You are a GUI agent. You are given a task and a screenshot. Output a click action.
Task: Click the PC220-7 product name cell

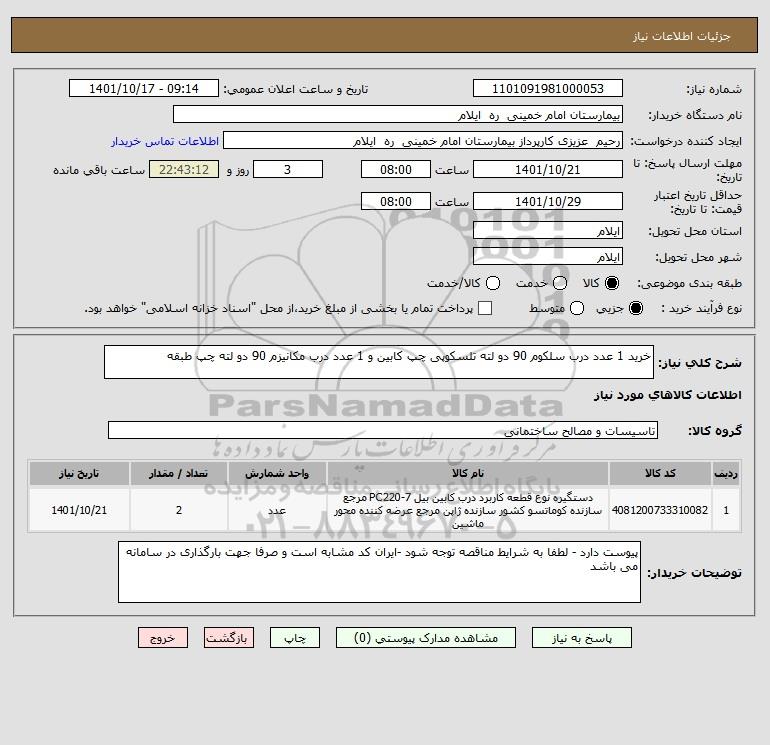coord(468,510)
